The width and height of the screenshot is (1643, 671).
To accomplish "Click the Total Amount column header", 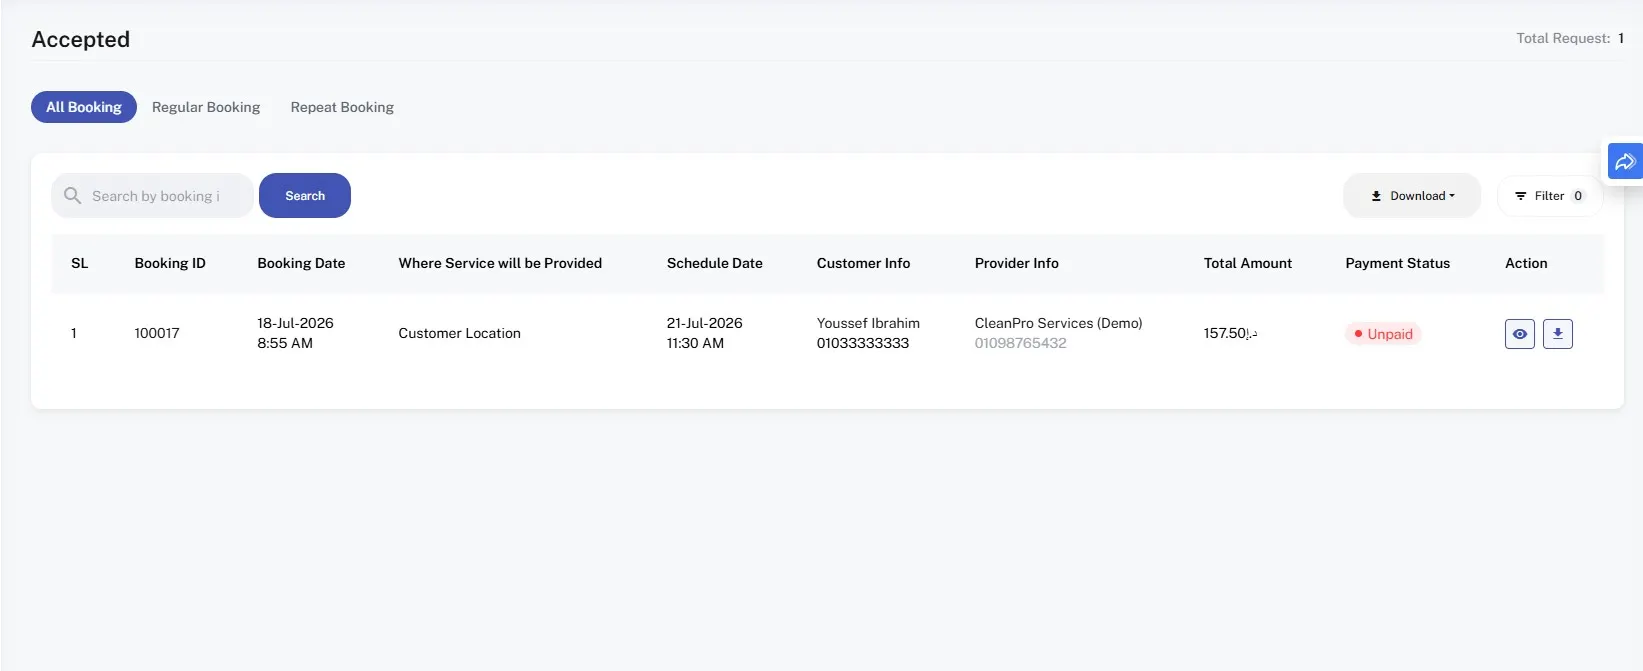I will click(1248, 263).
